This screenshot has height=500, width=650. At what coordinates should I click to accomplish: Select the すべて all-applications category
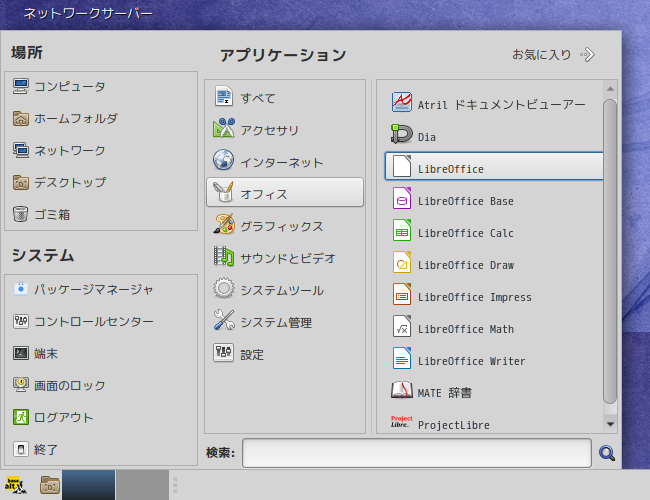click(285, 98)
